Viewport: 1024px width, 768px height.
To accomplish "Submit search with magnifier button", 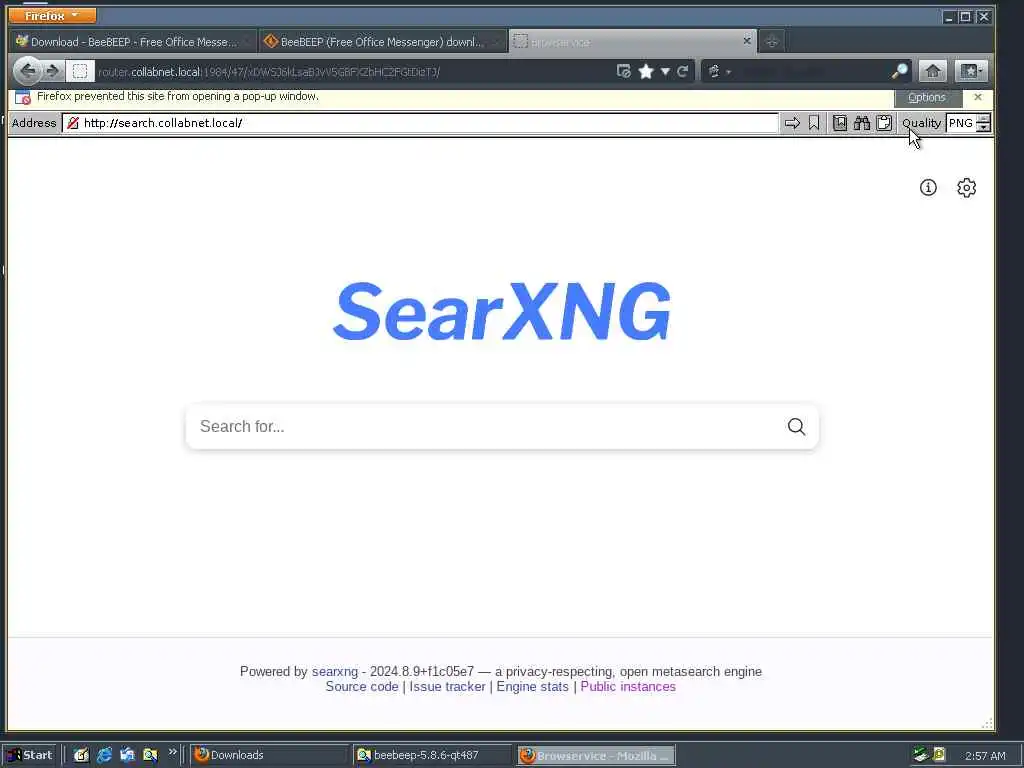I will [796, 426].
